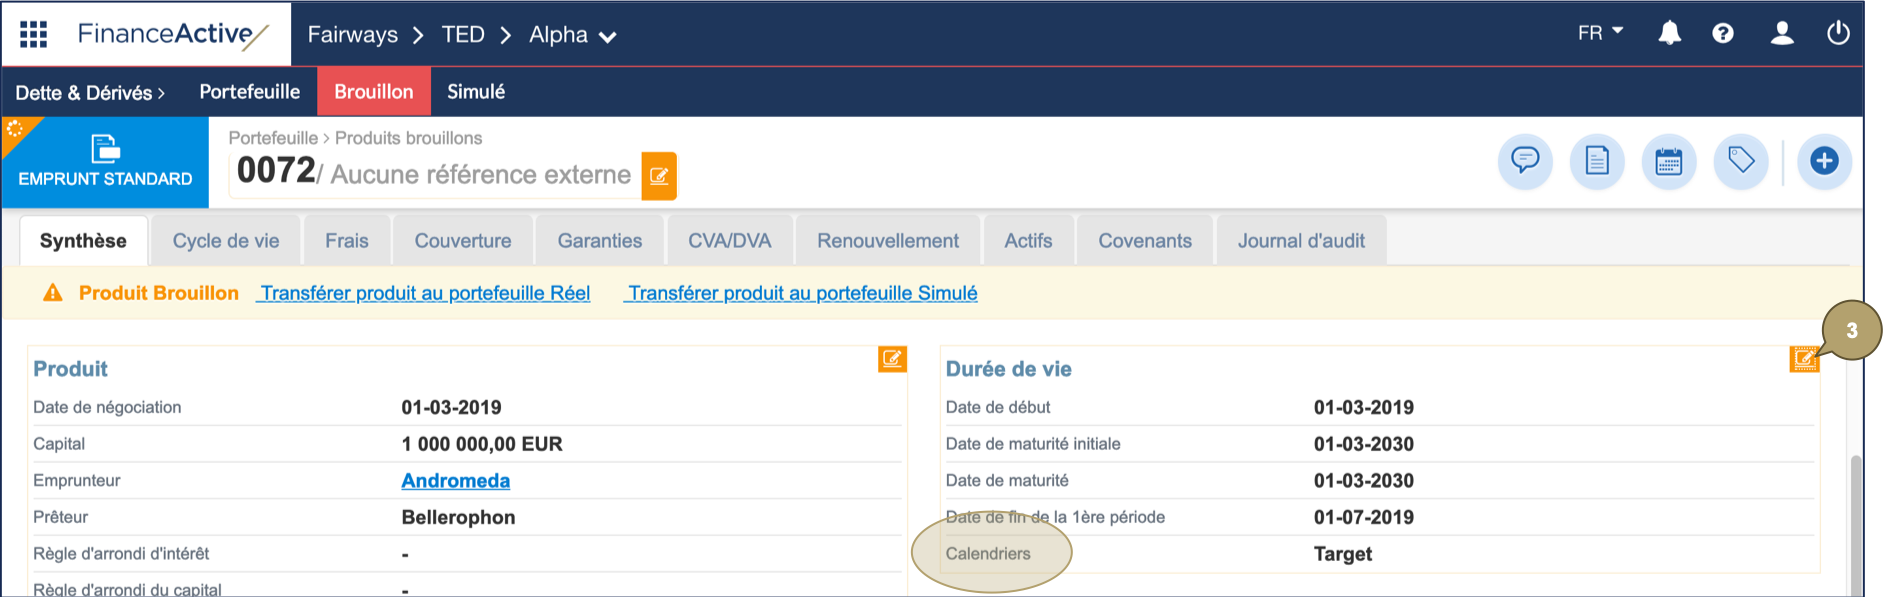Switch to the Journal d'audit tab

click(1301, 241)
